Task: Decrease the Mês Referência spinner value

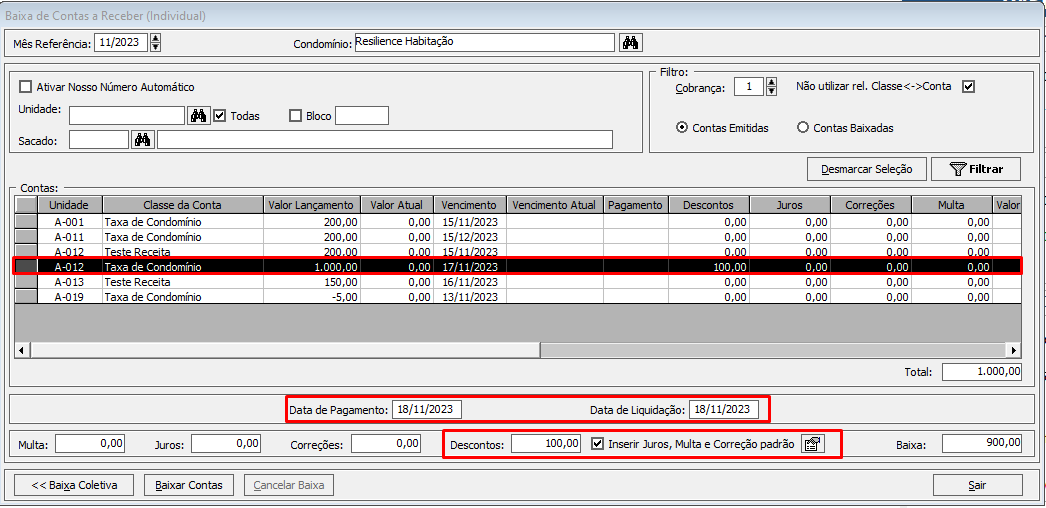Action: click(155, 47)
